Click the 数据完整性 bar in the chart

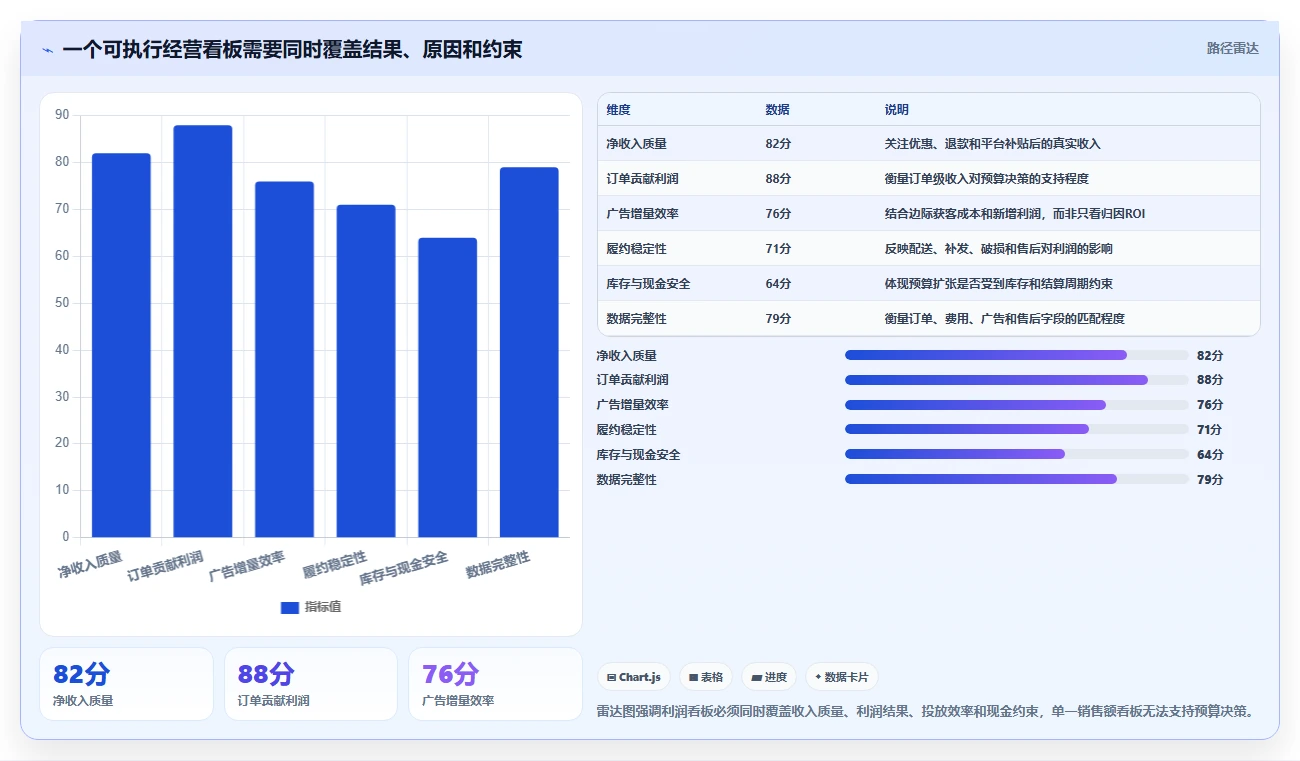click(x=529, y=352)
